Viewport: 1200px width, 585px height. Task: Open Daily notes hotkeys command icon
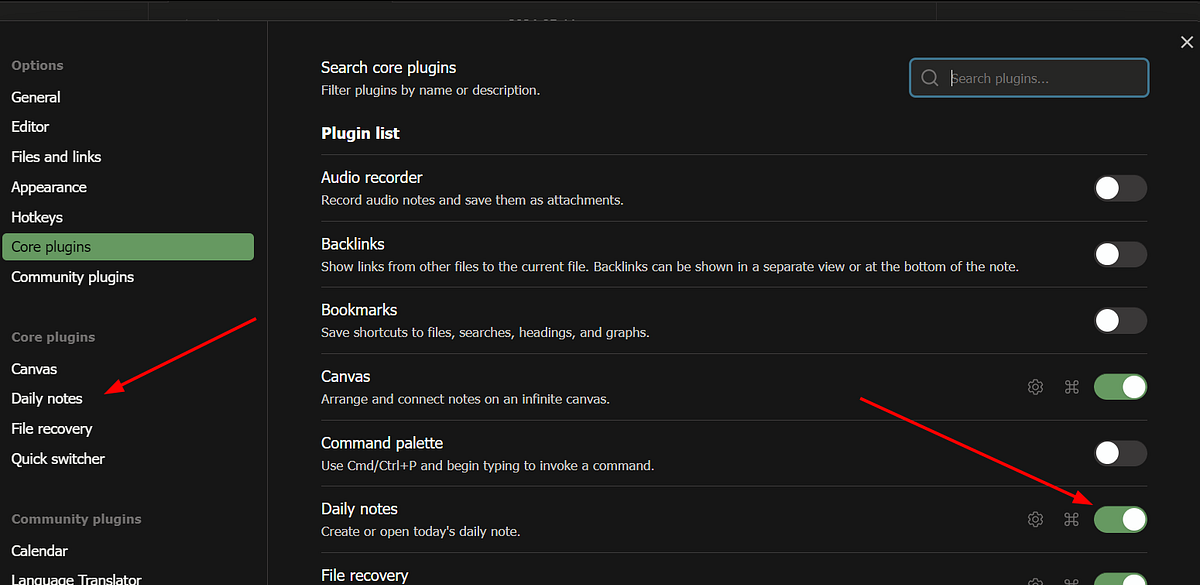[1071, 519]
